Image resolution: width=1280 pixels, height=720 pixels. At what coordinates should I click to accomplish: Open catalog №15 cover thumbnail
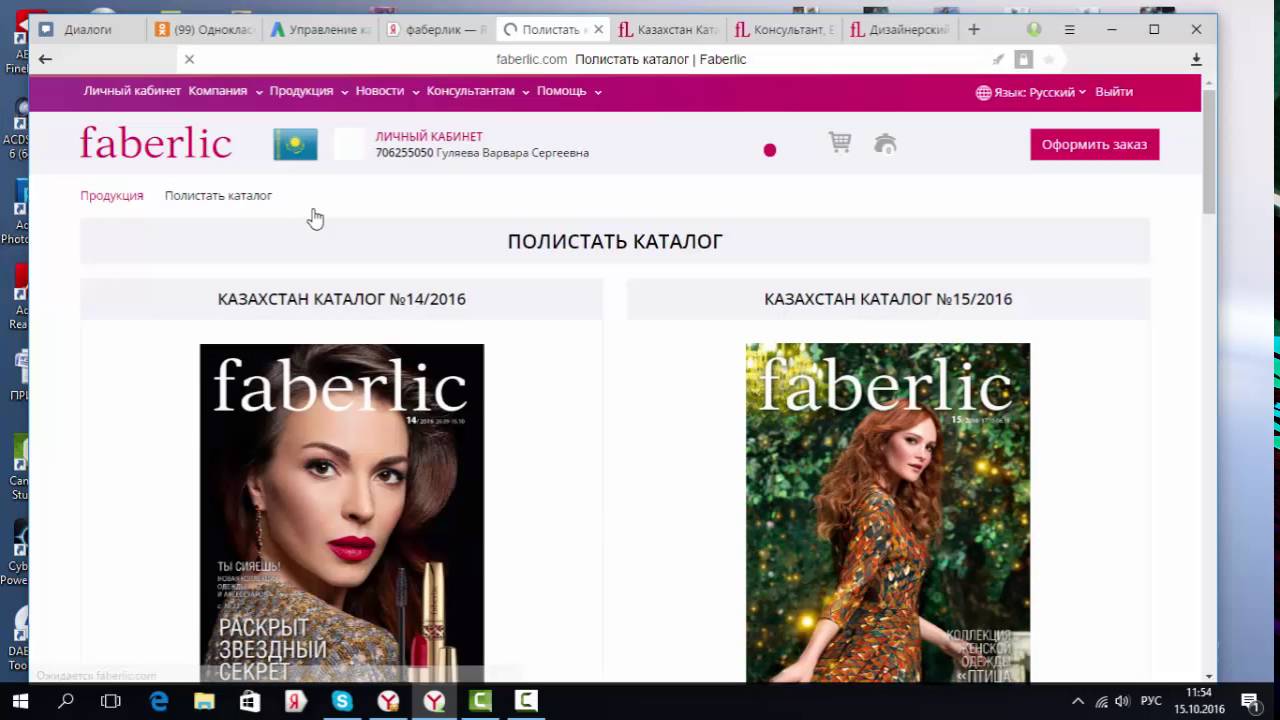click(x=888, y=513)
